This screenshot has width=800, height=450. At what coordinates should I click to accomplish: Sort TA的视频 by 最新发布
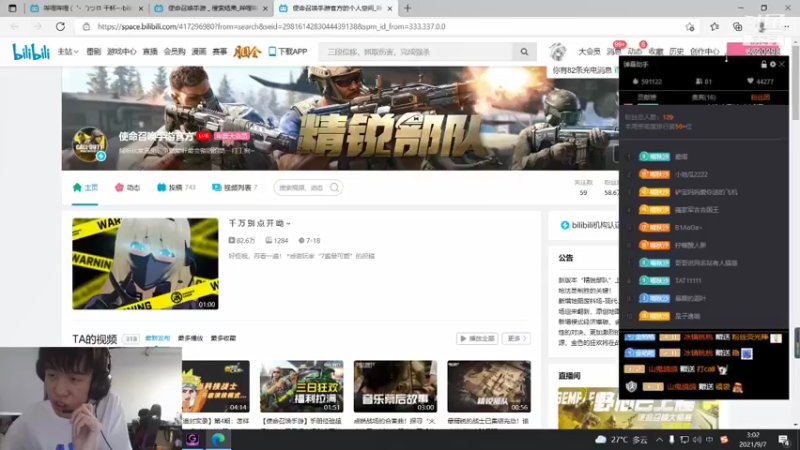(x=158, y=338)
